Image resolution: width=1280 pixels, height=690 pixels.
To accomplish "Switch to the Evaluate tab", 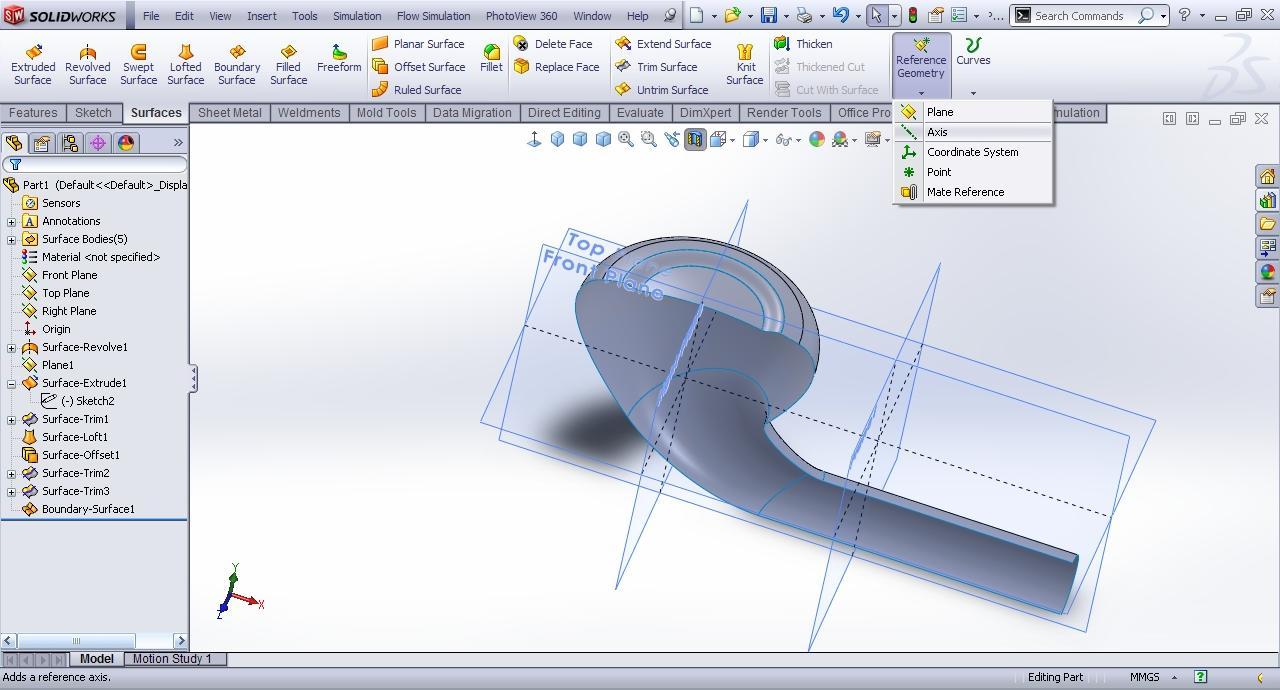I will pos(640,113).
